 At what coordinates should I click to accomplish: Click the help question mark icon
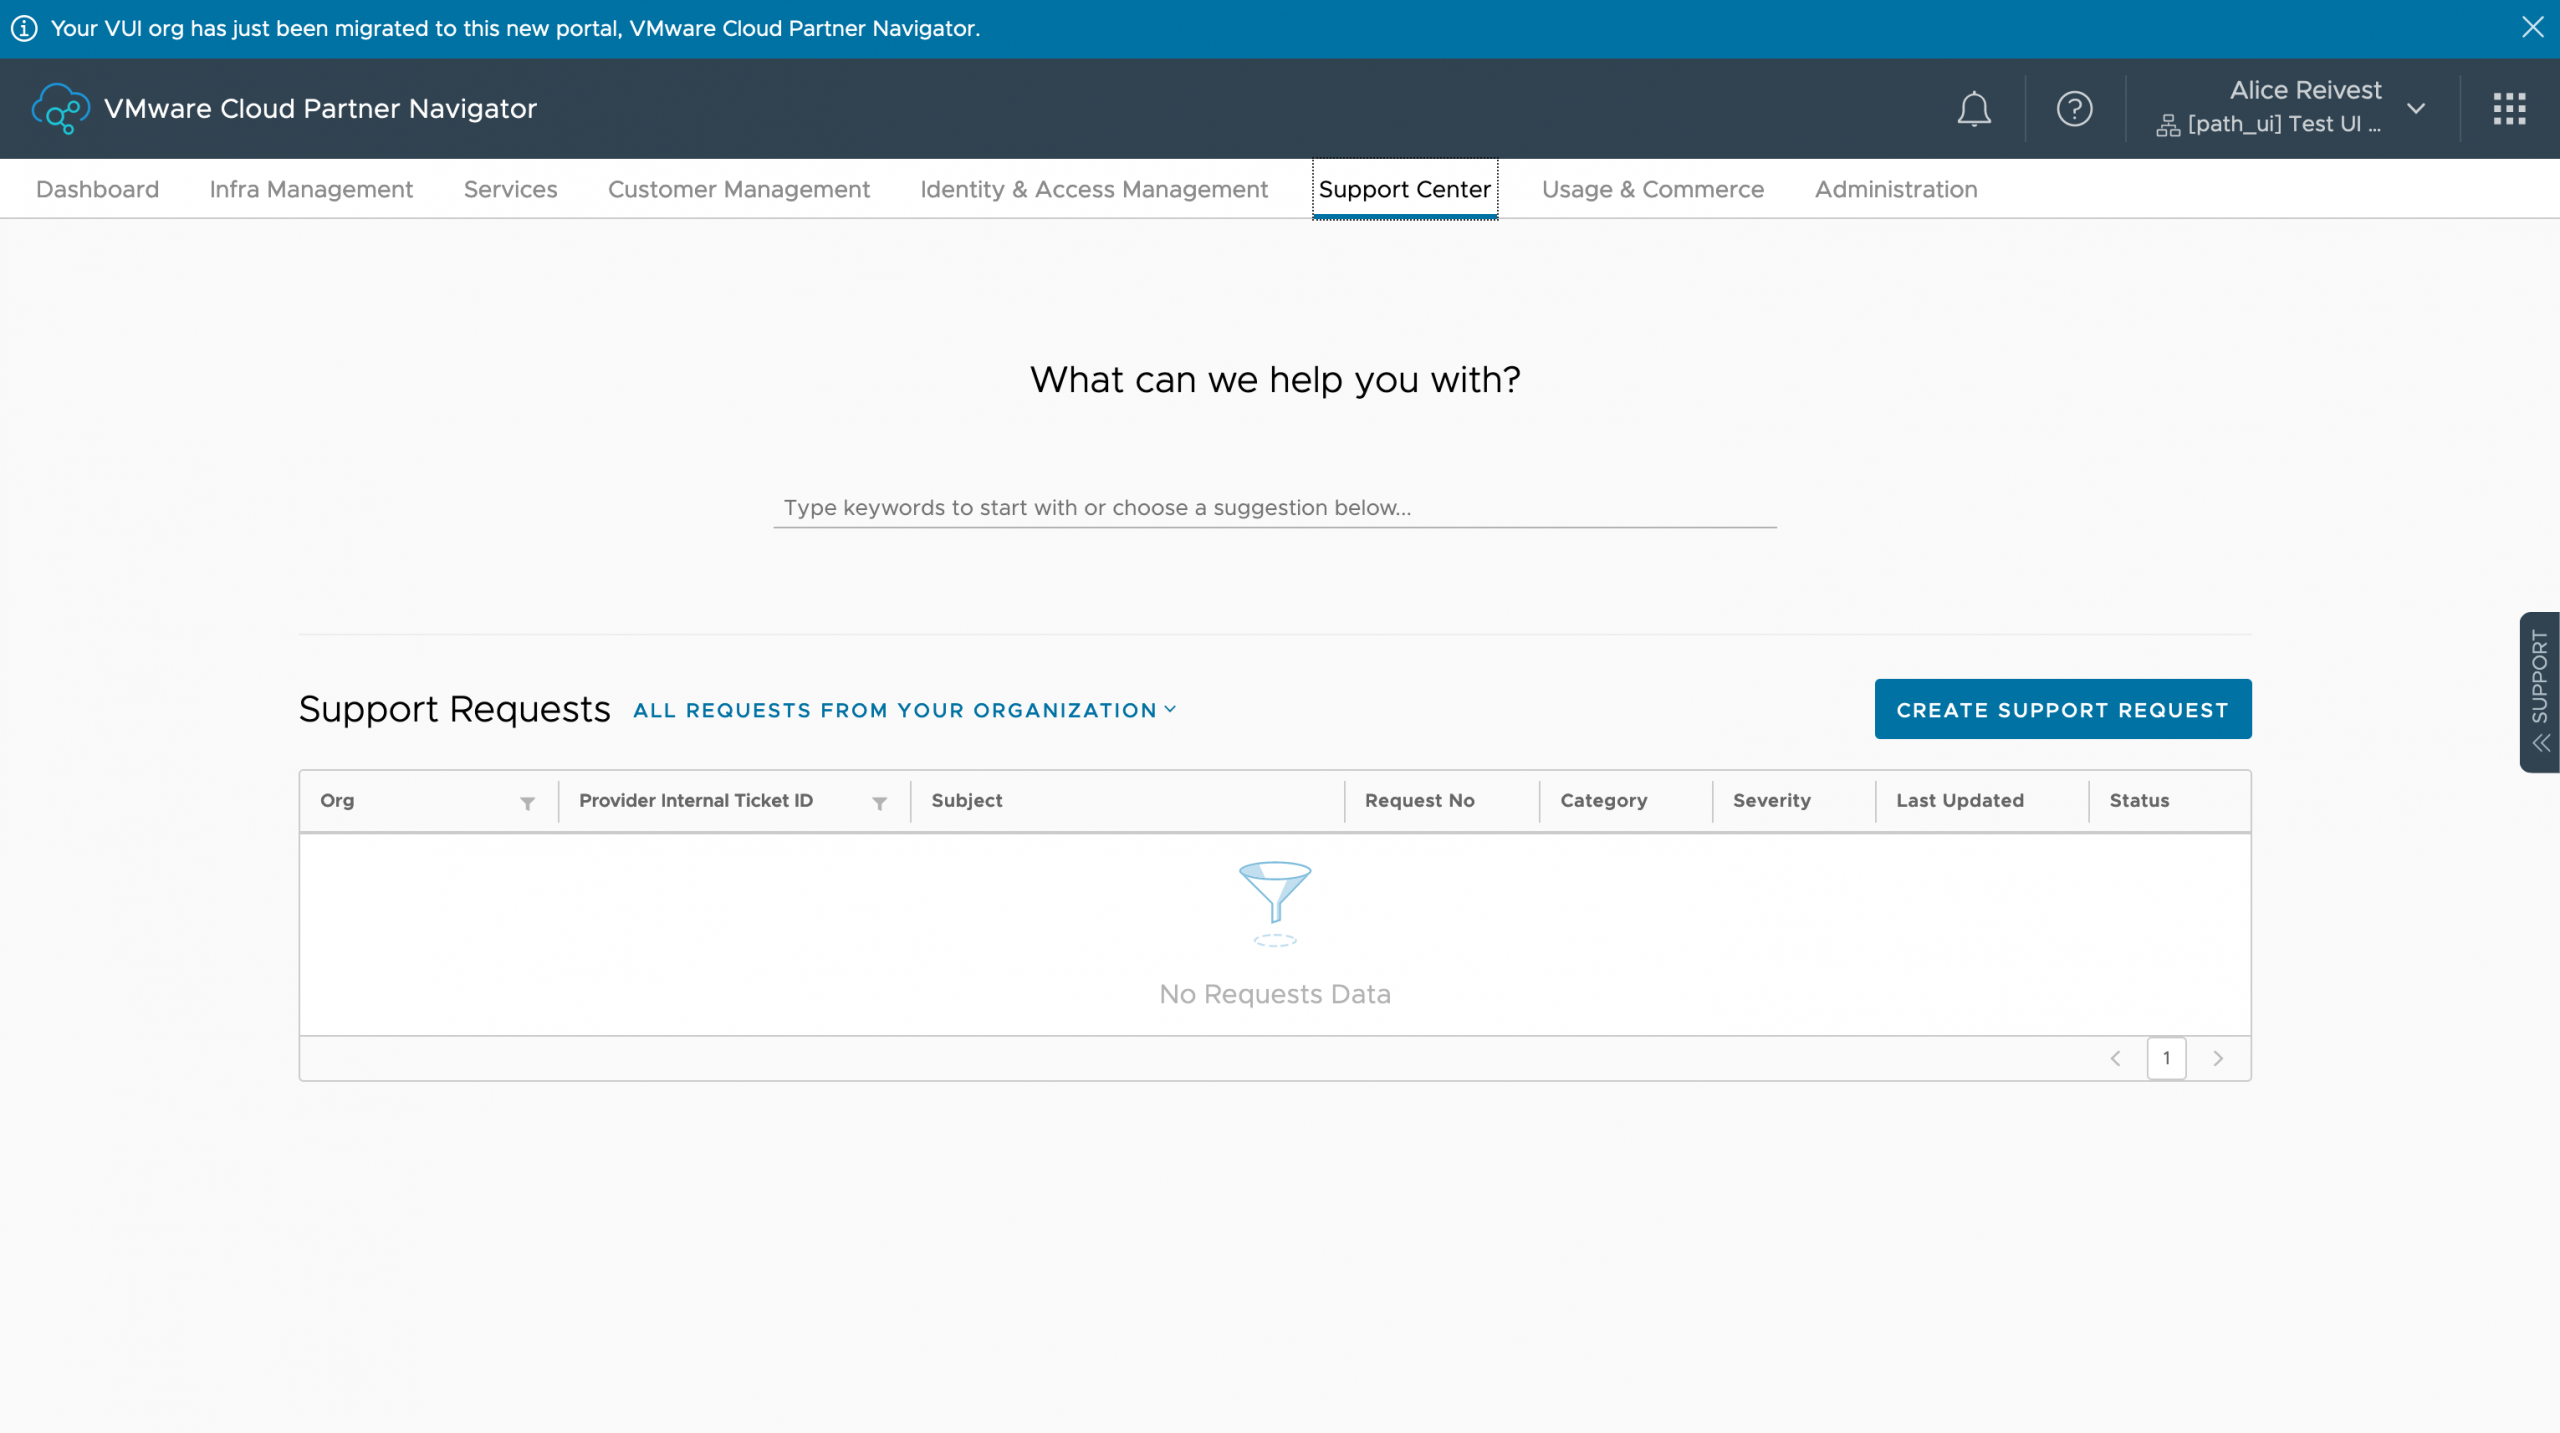pos(2074,108)
